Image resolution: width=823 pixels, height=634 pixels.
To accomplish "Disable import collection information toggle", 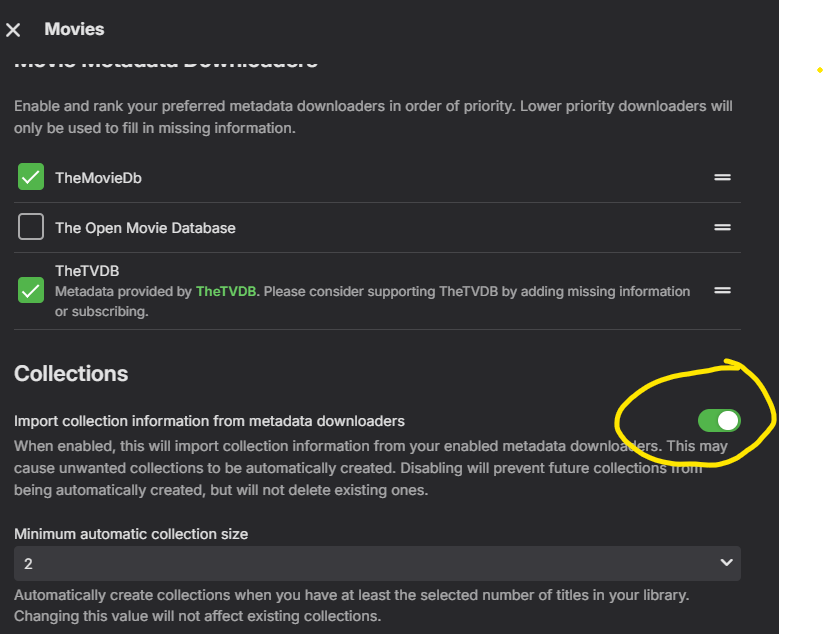I will pos(719,420).
